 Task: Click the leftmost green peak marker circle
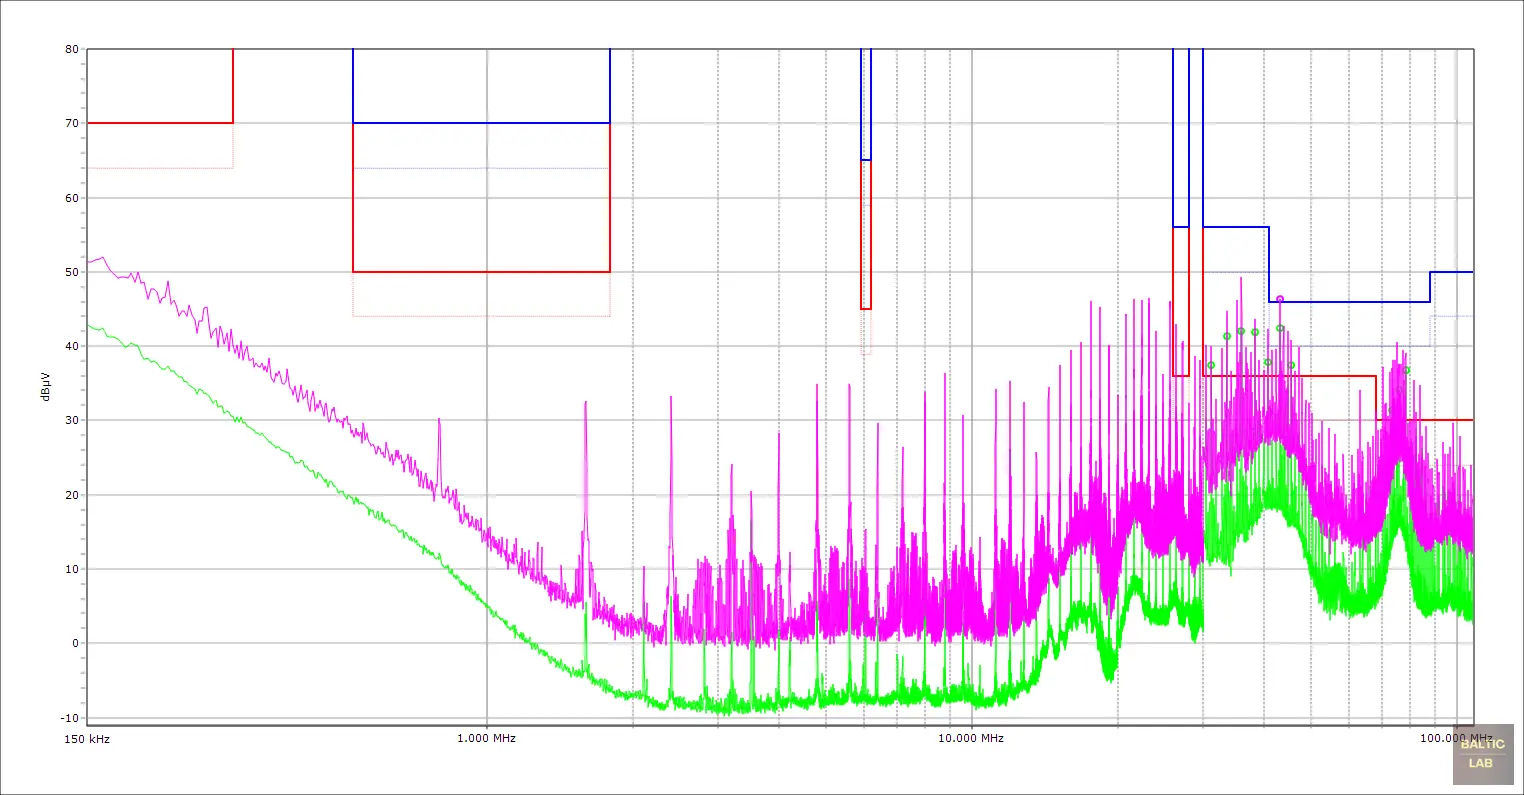(1211, 365)
